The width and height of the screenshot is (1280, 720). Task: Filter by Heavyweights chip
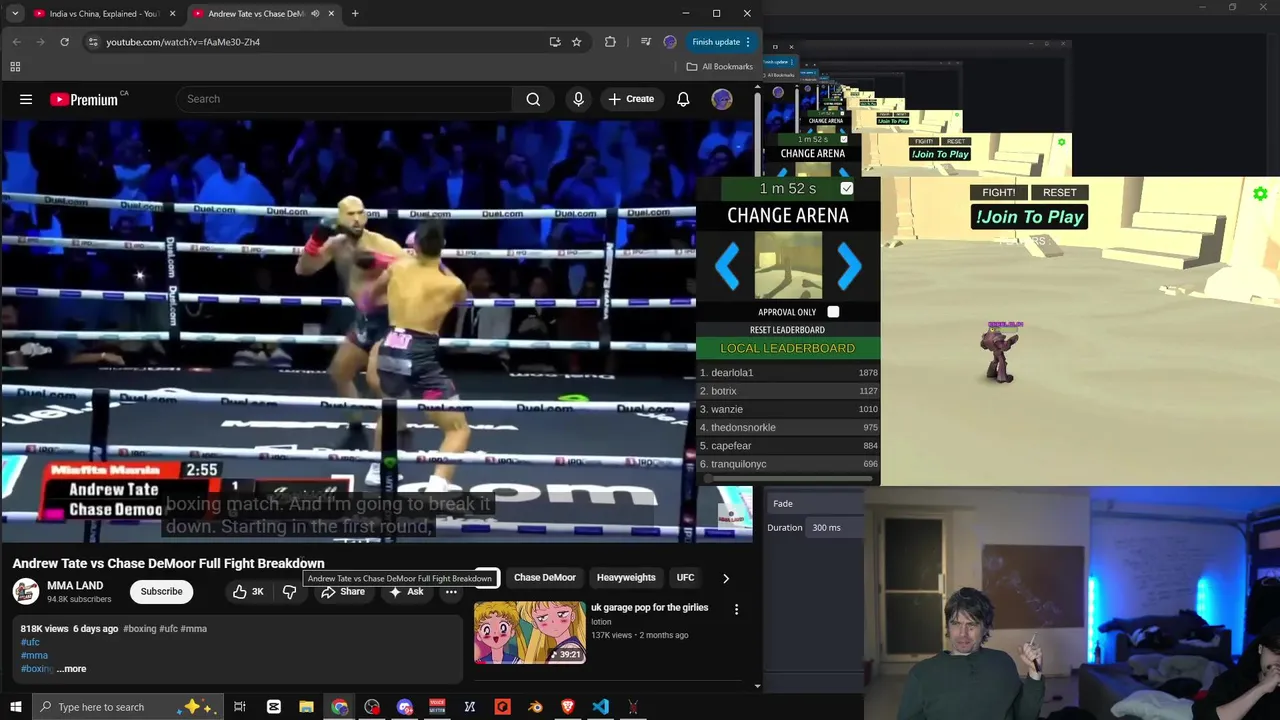[x=626, y=578]
